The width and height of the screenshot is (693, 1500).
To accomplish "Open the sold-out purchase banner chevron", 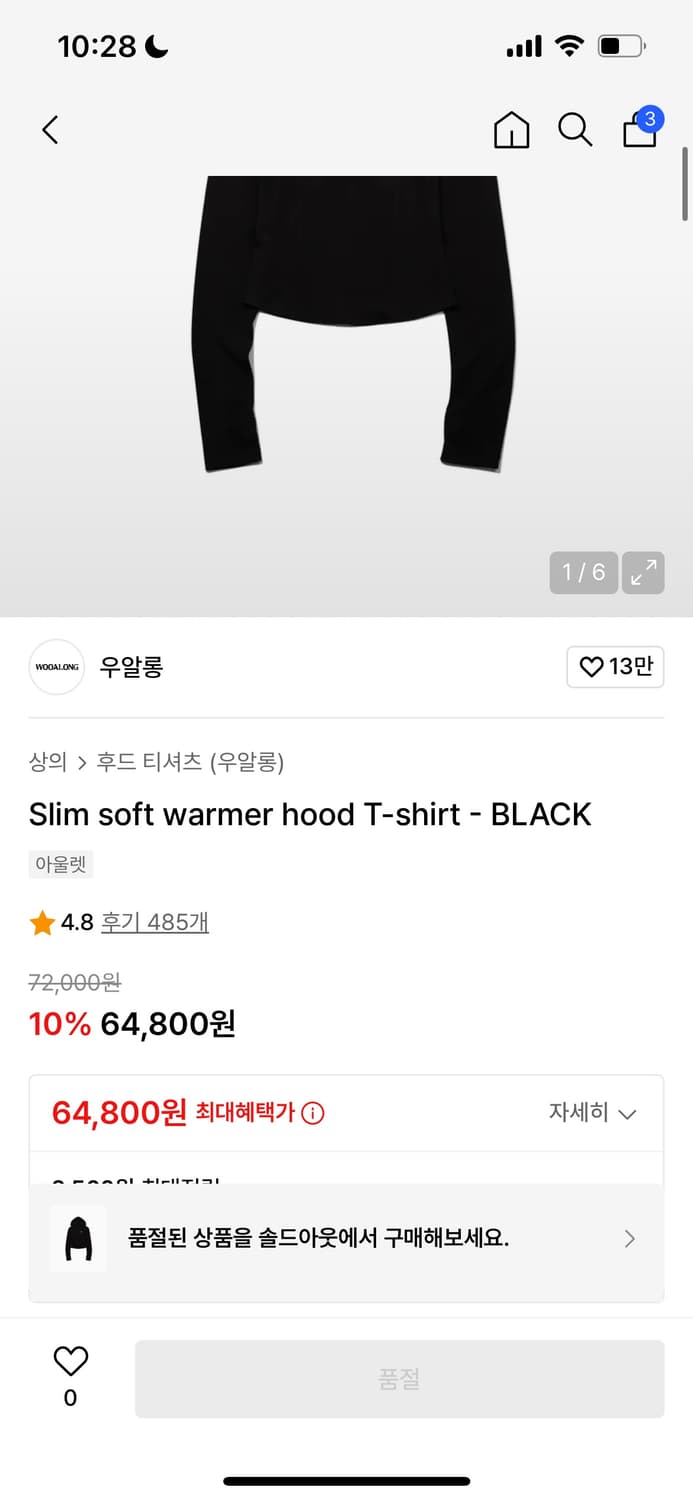I will pyautogui.click(x=629, y=1238).
